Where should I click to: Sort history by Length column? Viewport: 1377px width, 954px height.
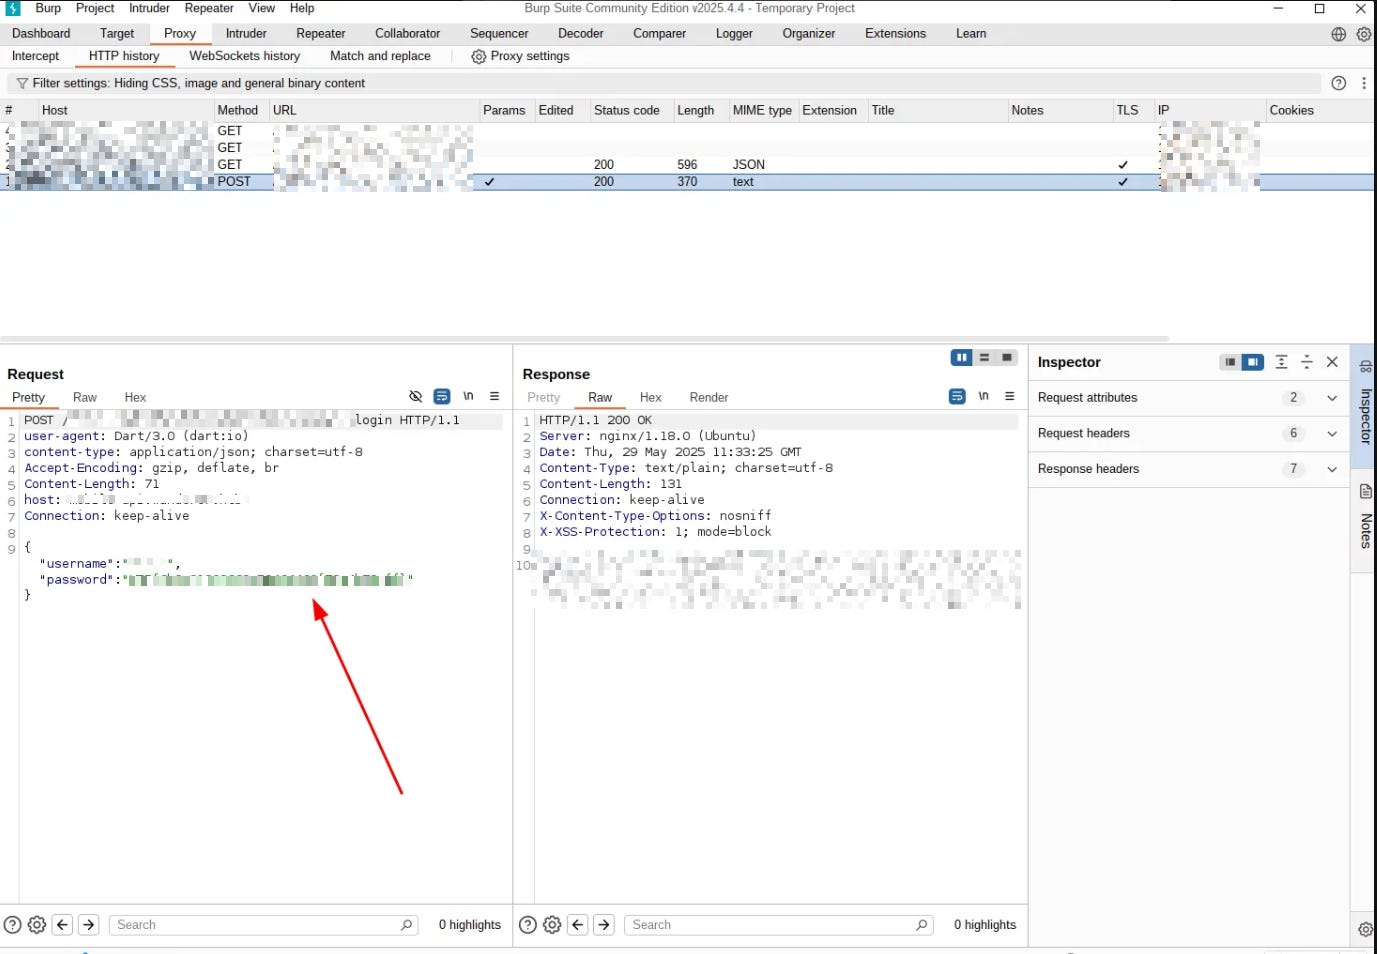click(696, 111)
